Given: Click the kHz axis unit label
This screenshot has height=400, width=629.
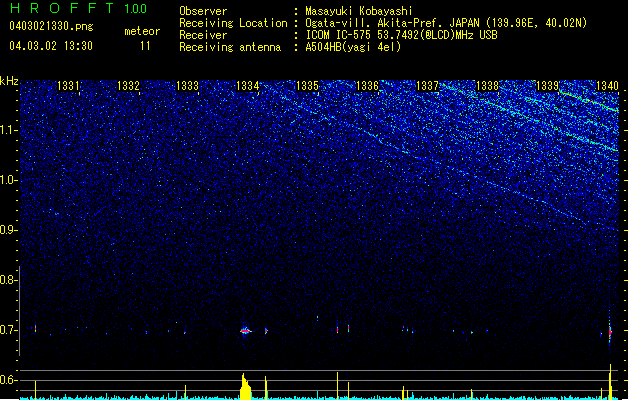Looking at the screenshot, I should (x=9, y=81).
